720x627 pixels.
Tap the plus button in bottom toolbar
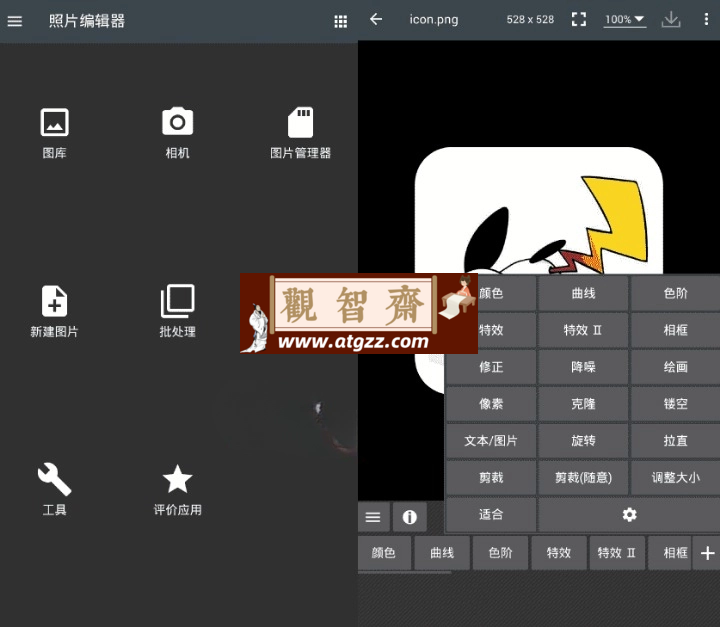coord(707,553)
